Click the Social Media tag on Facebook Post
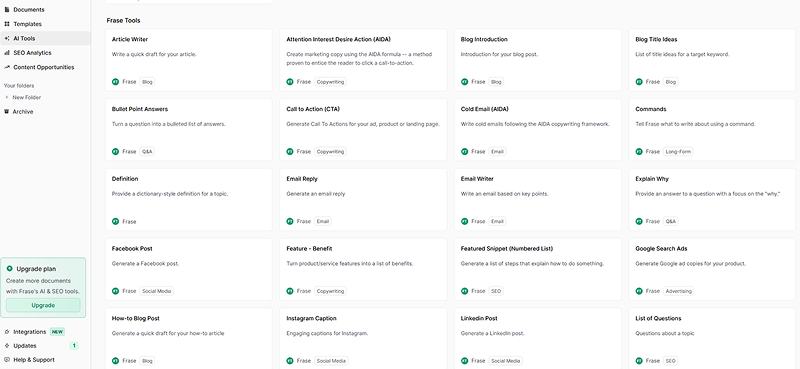The width and height of the screenshot is (800, 369). 157,291
